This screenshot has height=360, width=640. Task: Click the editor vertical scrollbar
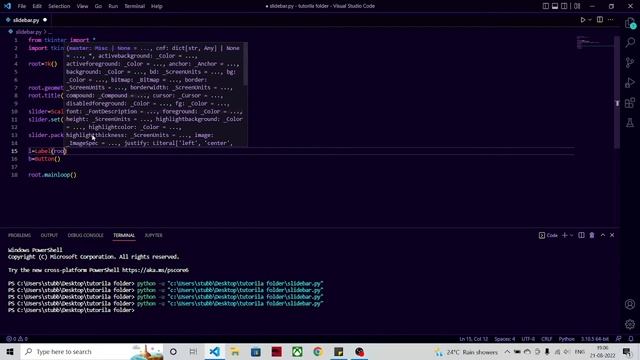(x=617, y=92)
